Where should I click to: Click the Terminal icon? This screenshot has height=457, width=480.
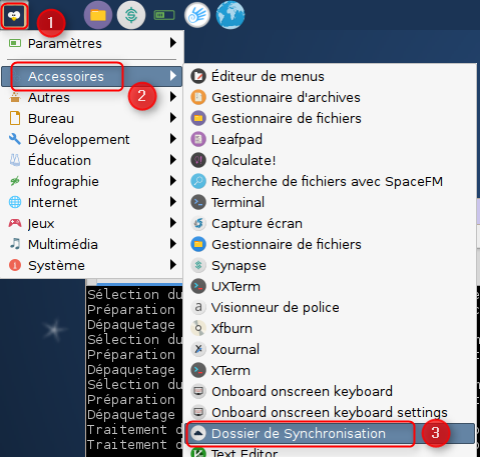coord(198,202)
